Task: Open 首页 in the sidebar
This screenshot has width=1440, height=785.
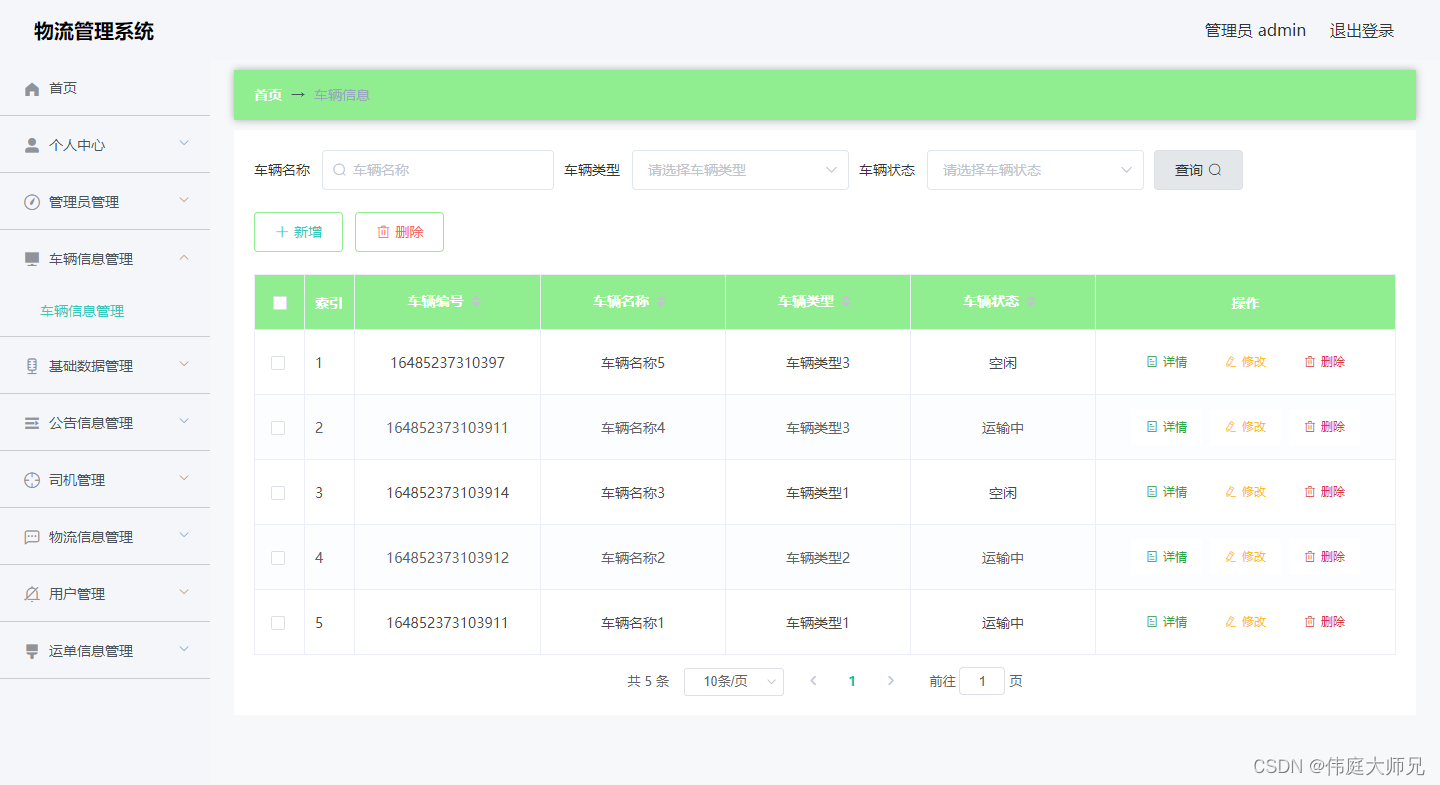Action: point(105,88)
